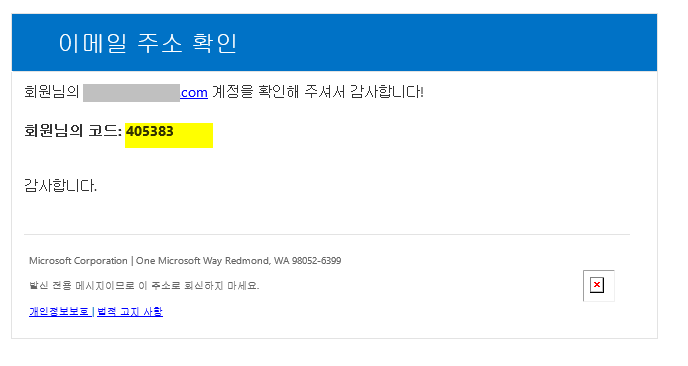688x366 pixels.
Task: Open the 법적 고지 사항 legal link
Action: [x=130, y=312]
